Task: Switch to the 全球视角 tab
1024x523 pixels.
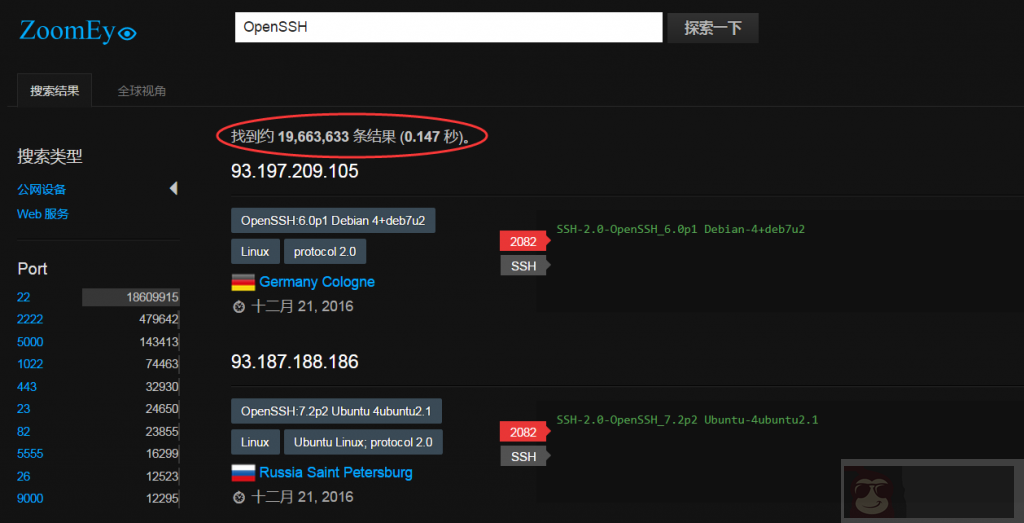Action: pos(142,91)
